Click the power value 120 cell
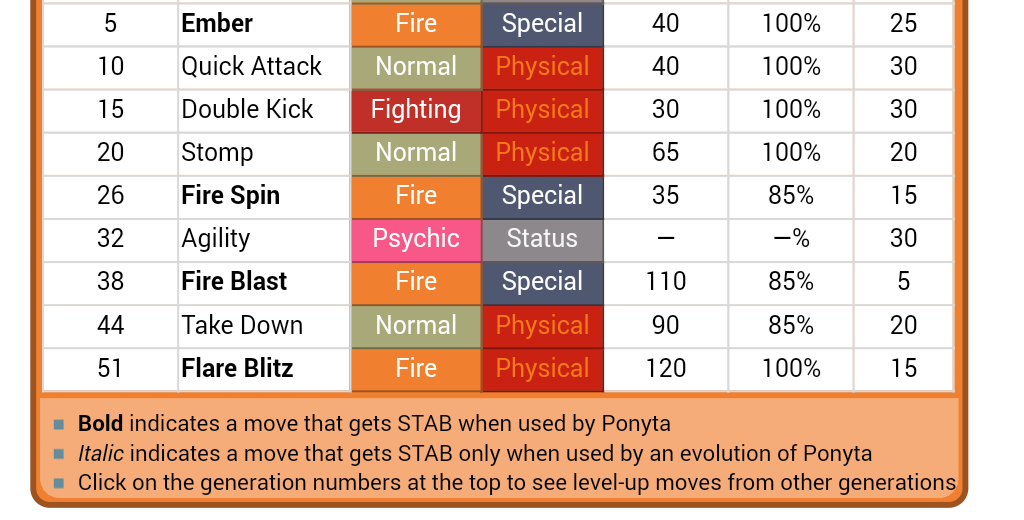The height and width of the screenshot is (520, 1024). tap(665, 369)
